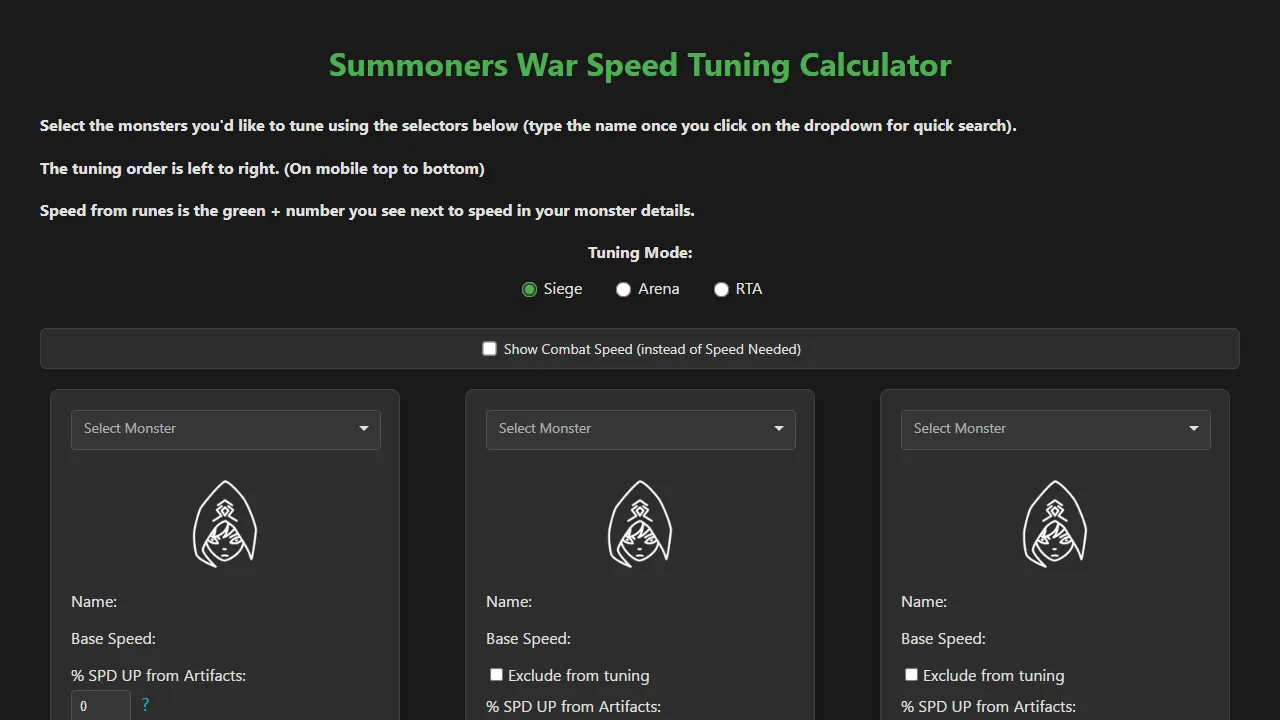Click the Siege radio button
1280x720 pixels.
click(x=529, y=289)
